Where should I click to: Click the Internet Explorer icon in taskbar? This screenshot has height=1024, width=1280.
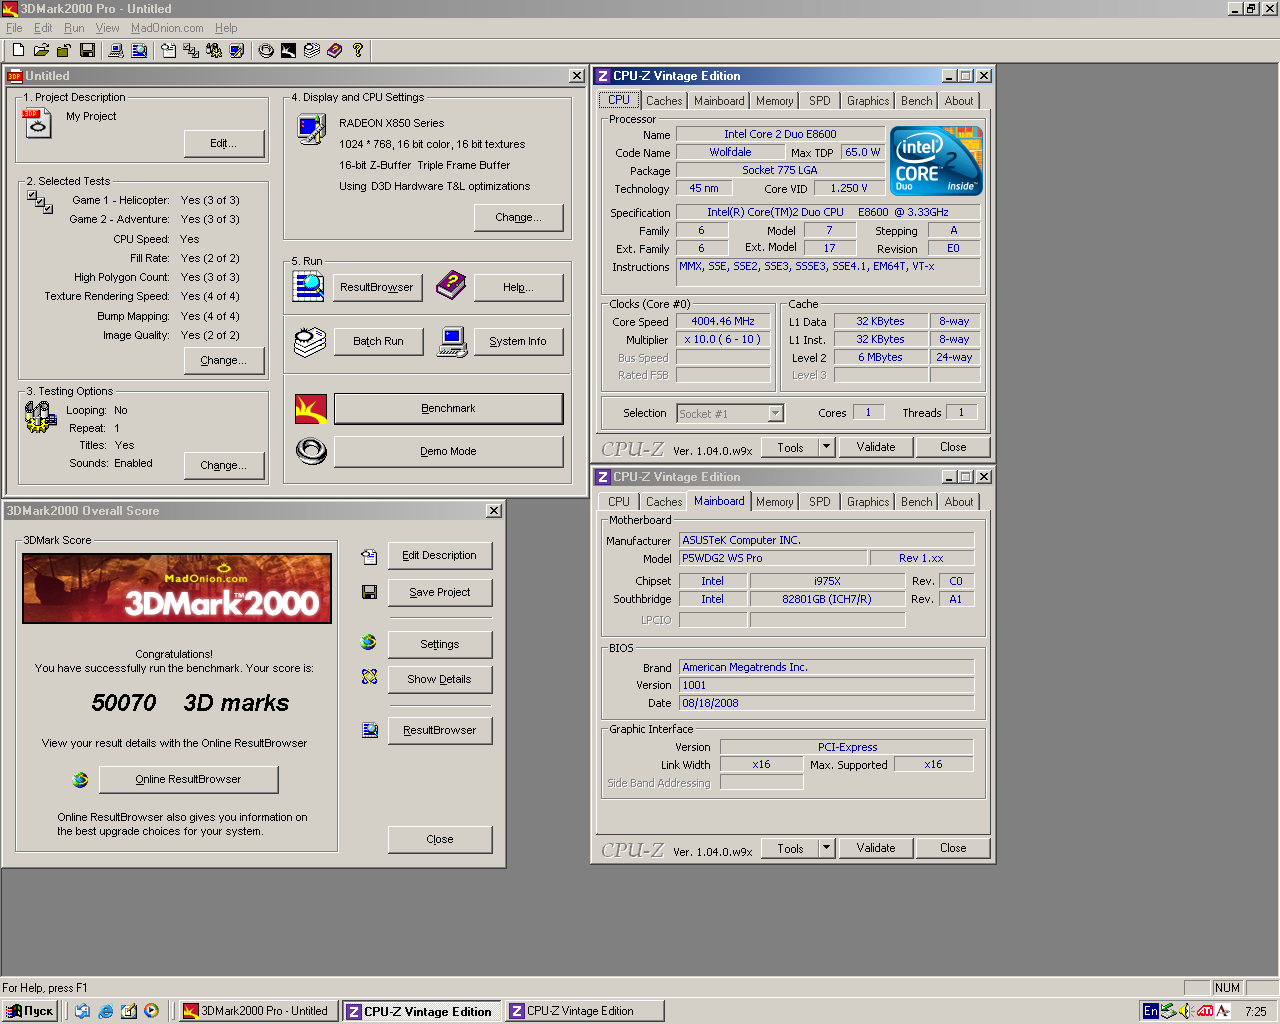[105, 1011]
